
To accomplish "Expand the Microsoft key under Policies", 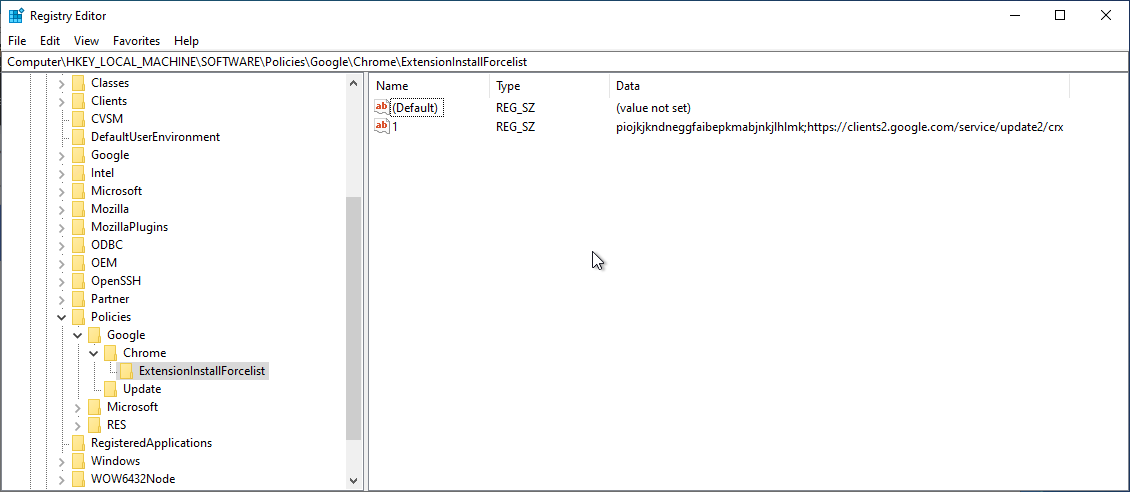I will [78, 407].
